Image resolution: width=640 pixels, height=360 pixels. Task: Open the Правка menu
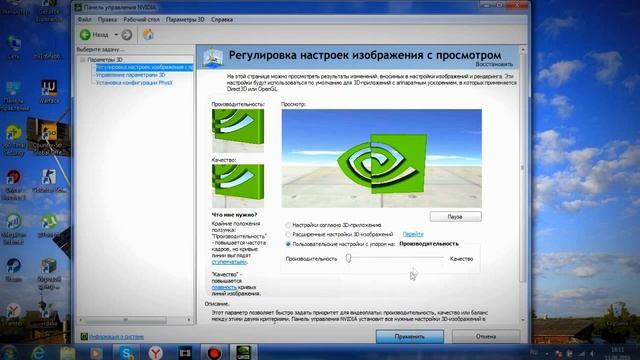pos(107,19)
